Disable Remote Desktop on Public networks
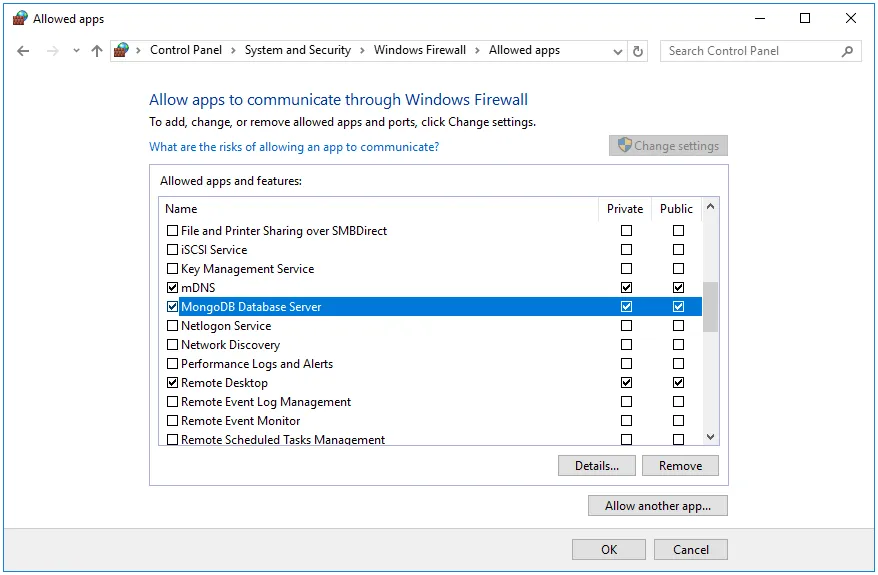Image resolution: width=878 pixels, height=575 pixels. [678, 383]
